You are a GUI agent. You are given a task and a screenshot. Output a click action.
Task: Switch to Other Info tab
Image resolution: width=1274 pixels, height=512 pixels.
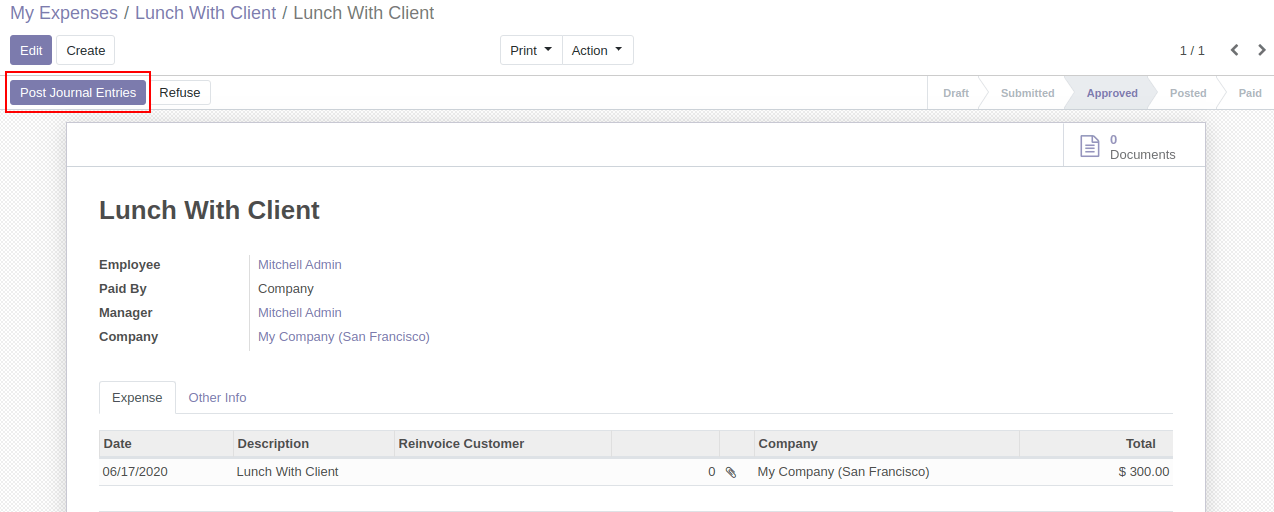[217, 397]
